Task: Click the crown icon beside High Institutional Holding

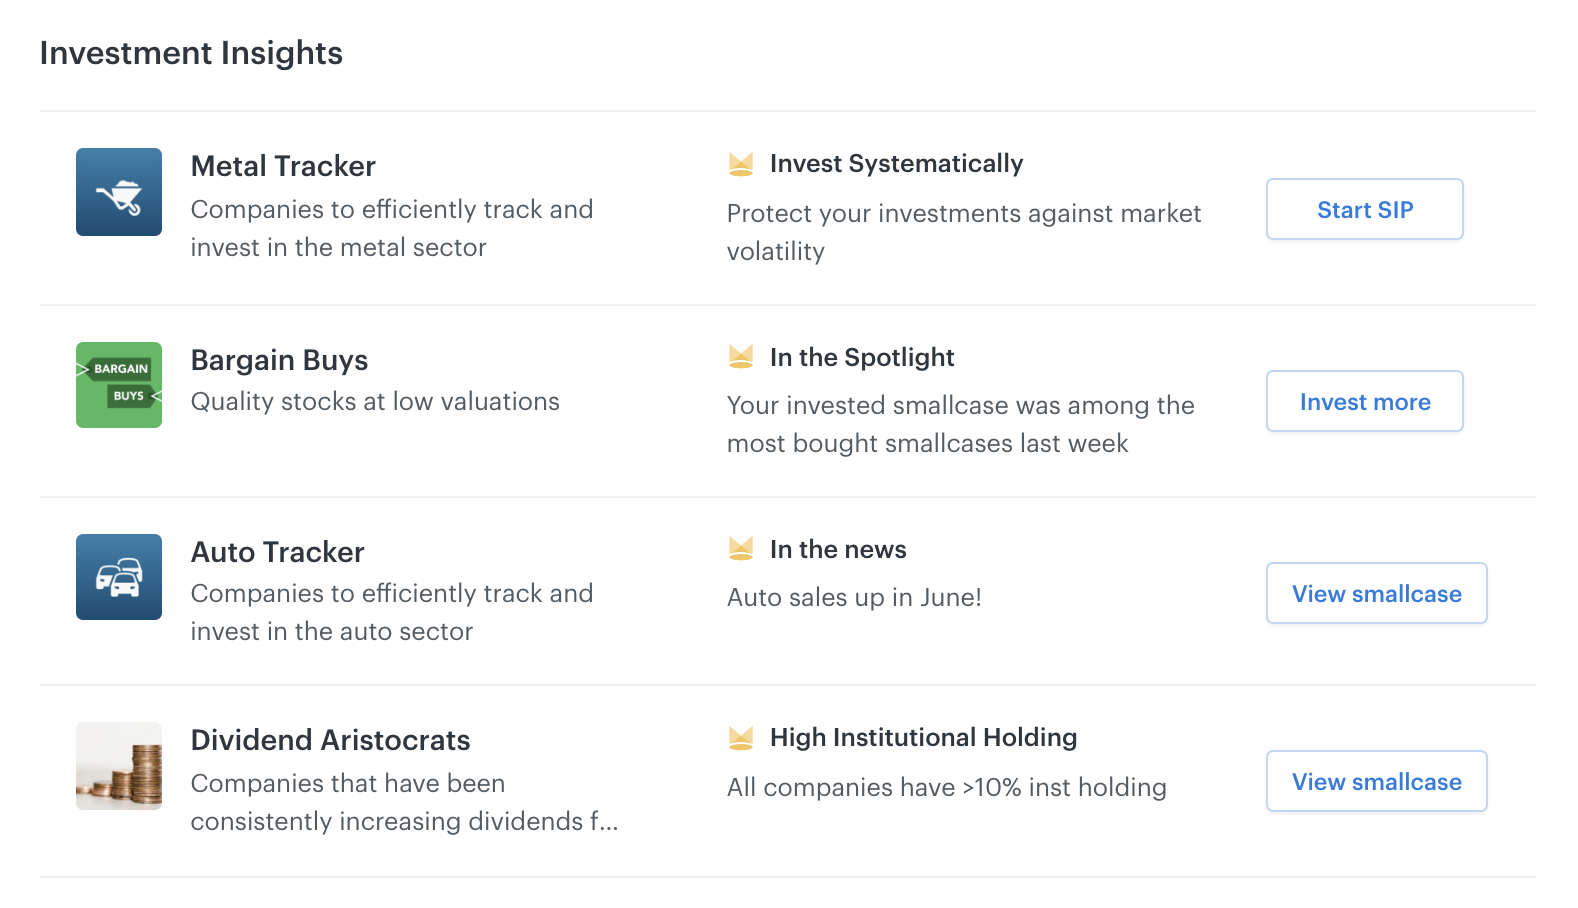Action: click(741, 738)
